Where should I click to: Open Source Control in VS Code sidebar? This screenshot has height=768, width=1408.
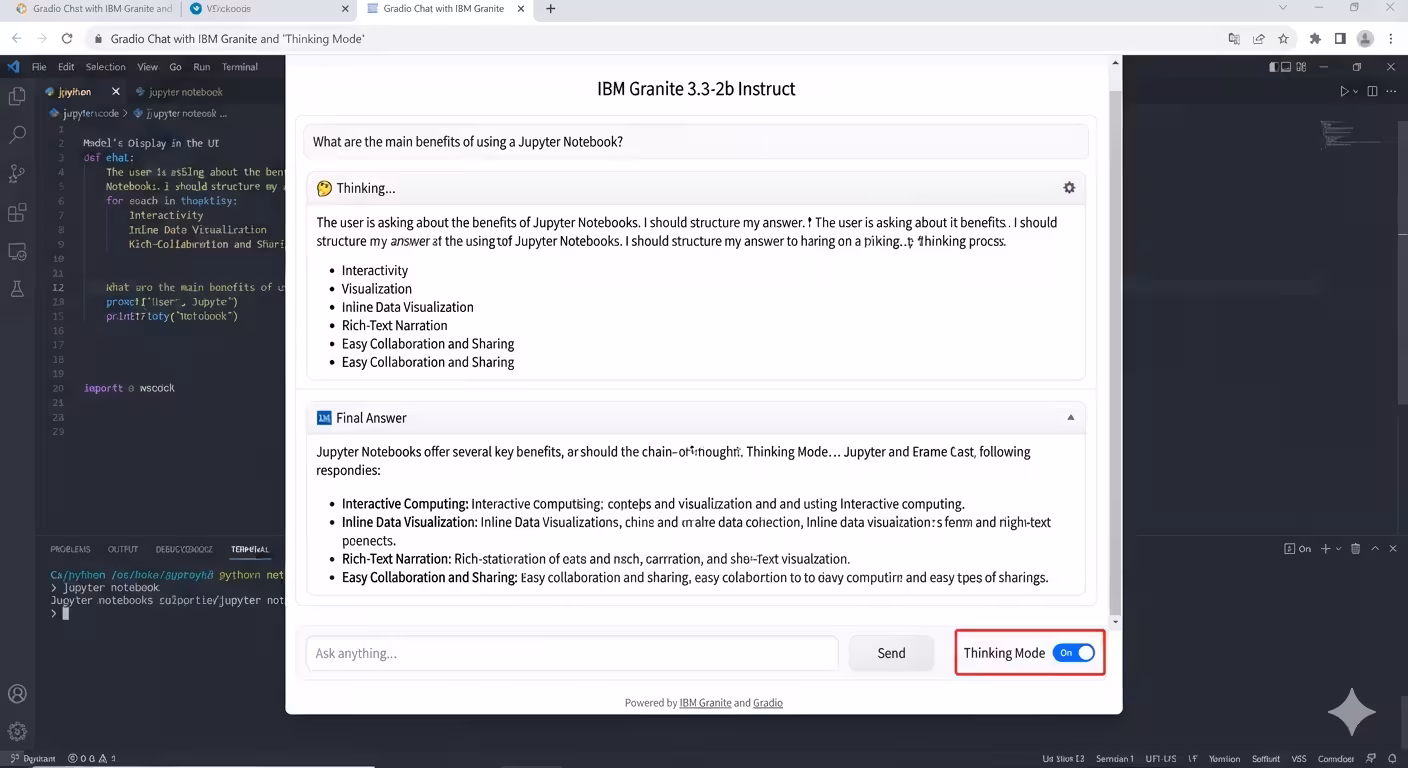click(17, 174)
